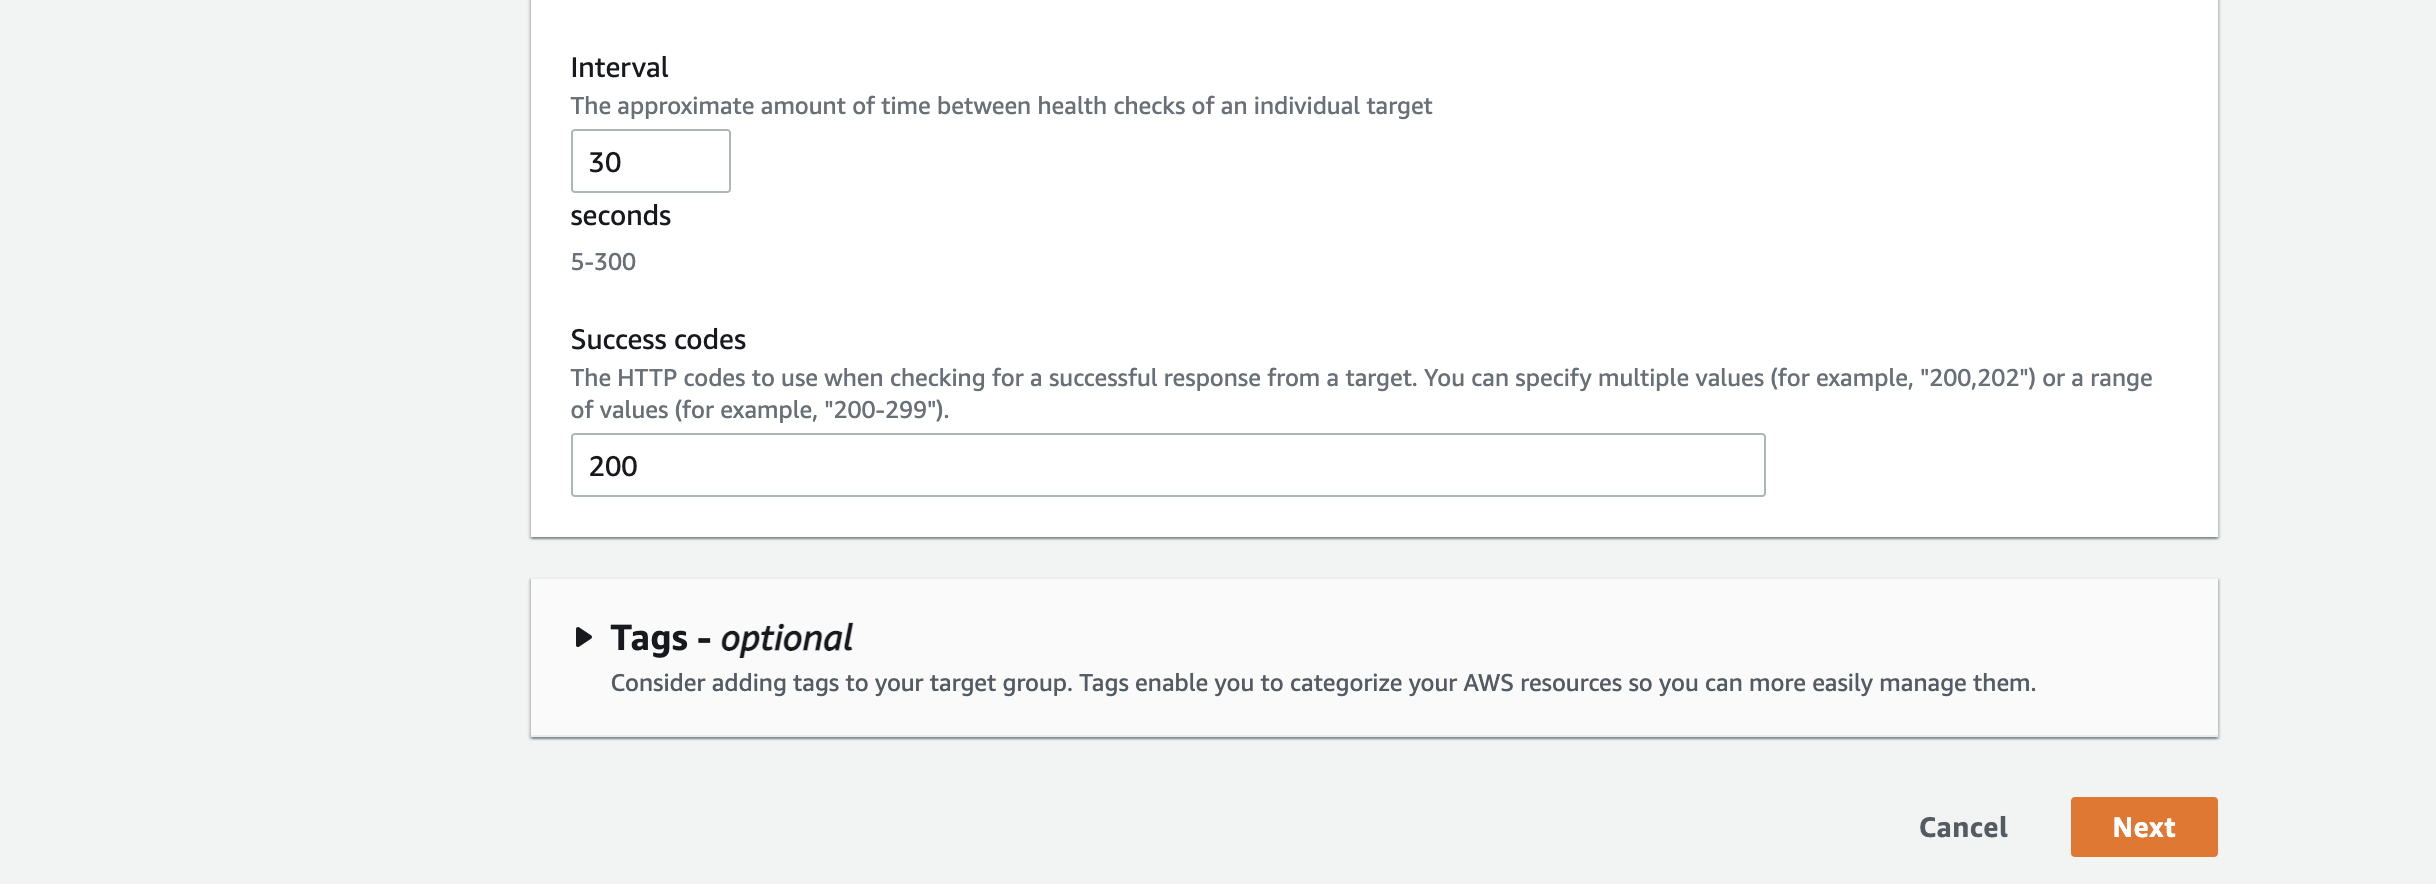The height and width of the screenshot is (884, 2436).
Task: Click the "30" value in Interval box
Action: coord(605,162)
